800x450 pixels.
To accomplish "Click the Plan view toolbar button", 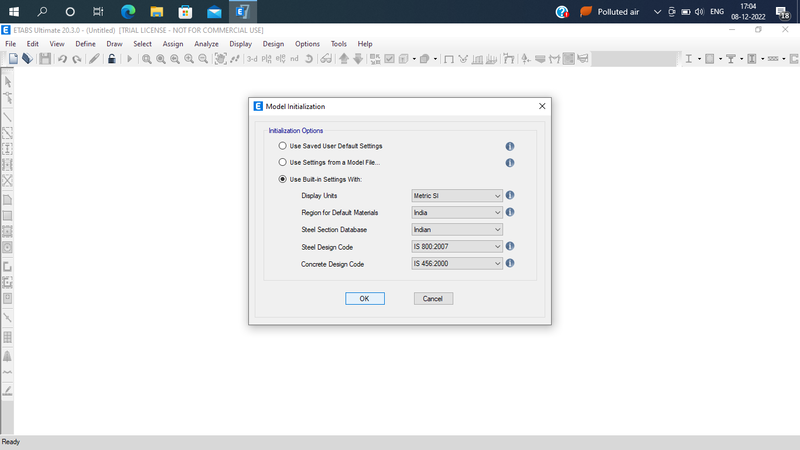I will tap(266, 59).
